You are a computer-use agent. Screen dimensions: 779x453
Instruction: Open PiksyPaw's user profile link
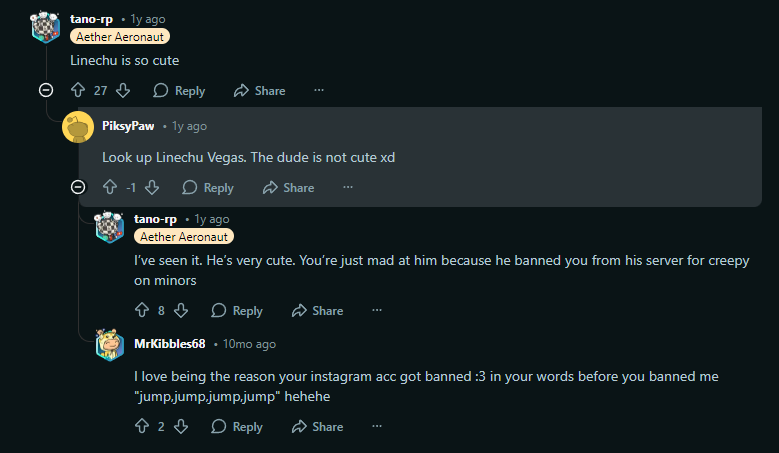[127, 126]
